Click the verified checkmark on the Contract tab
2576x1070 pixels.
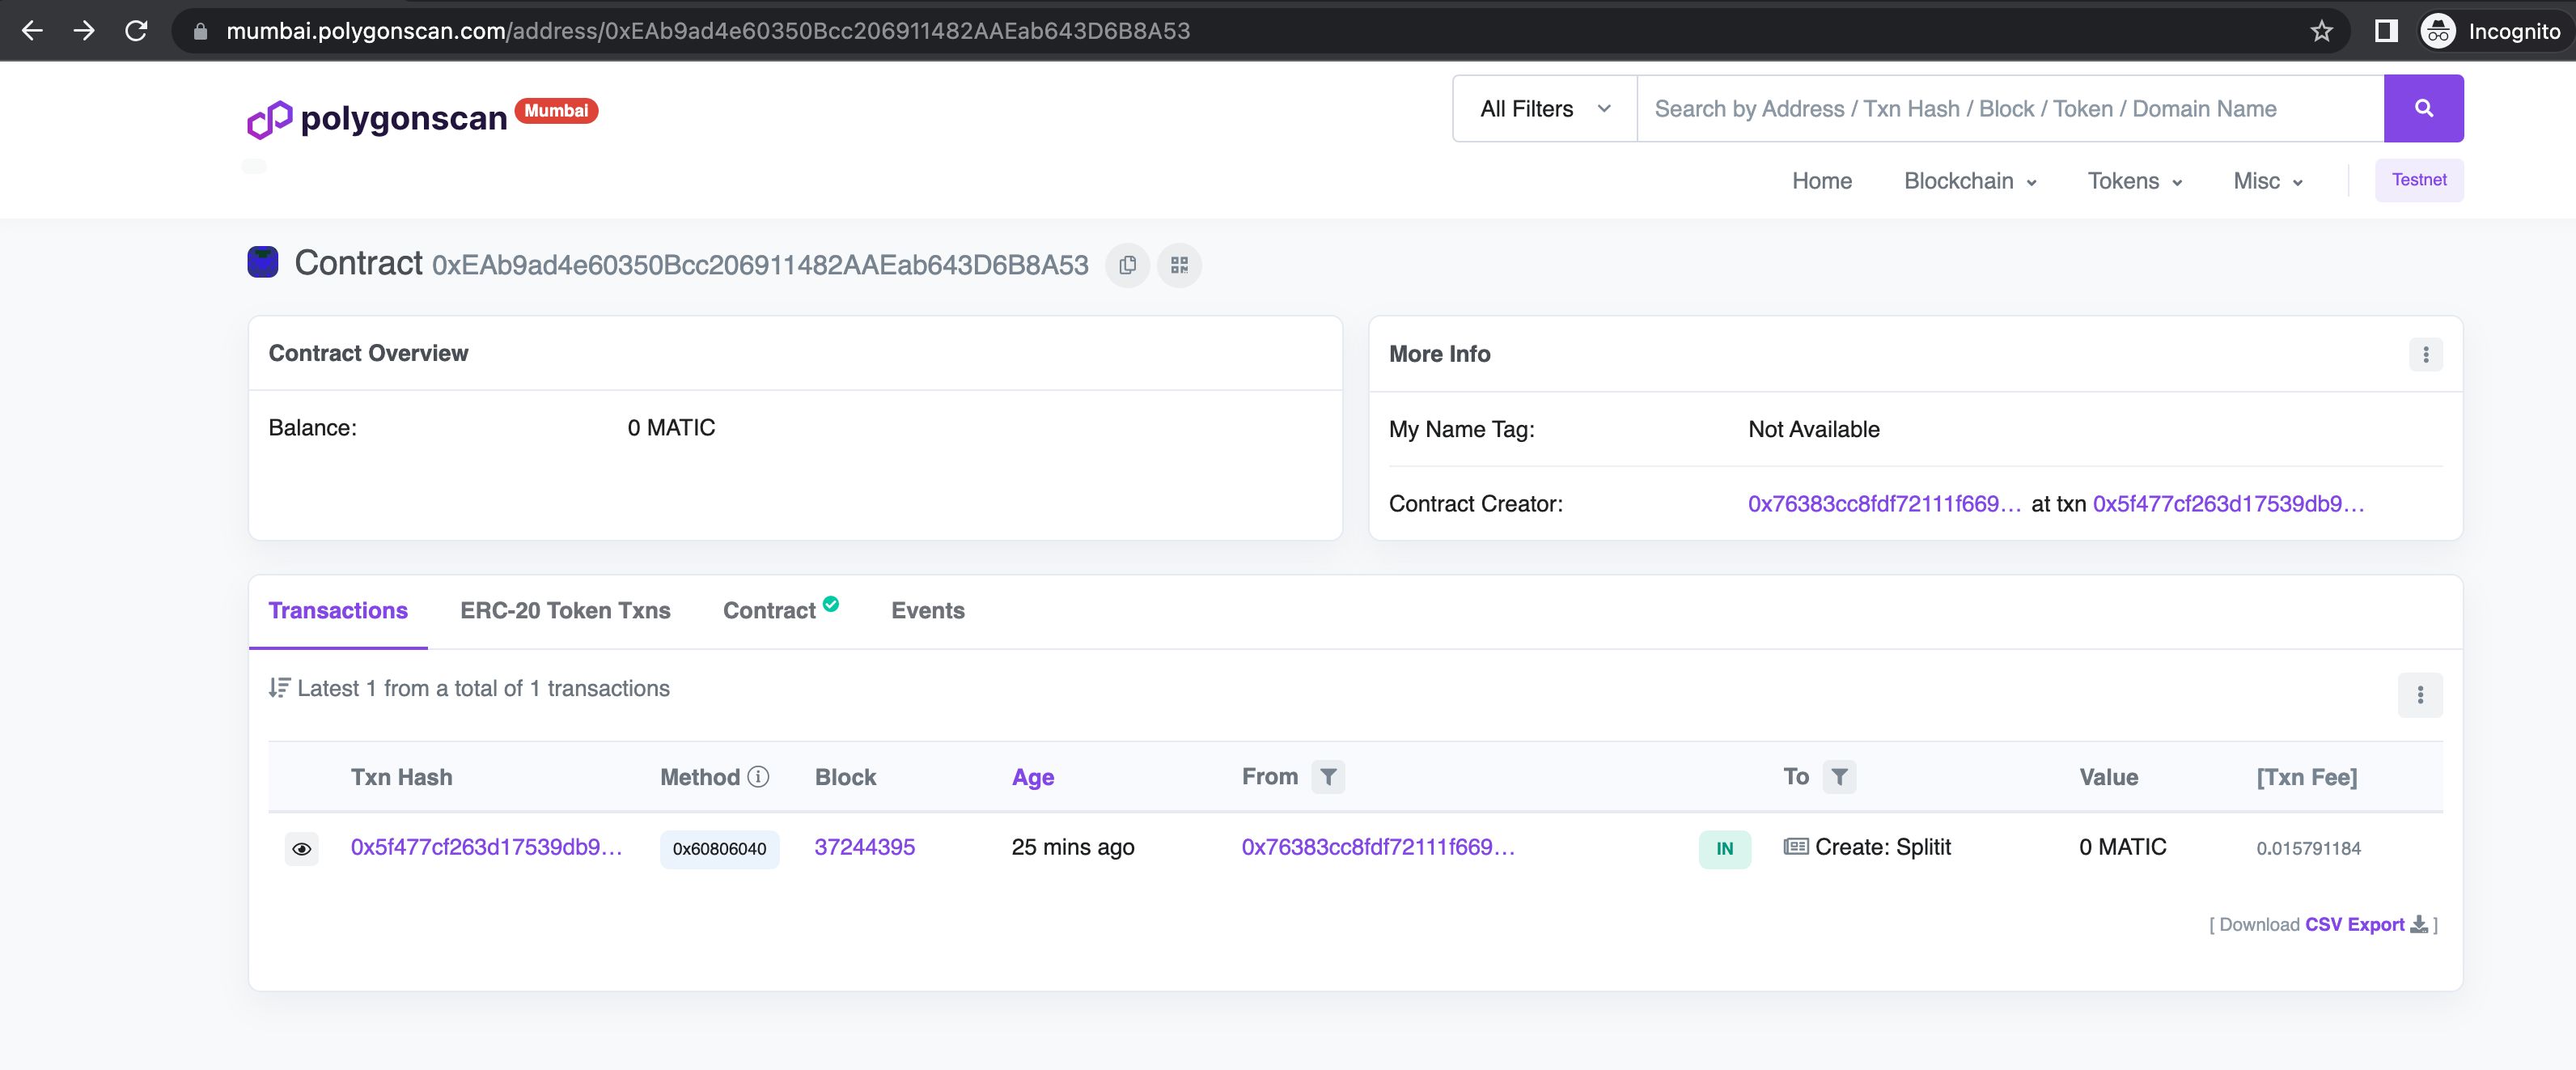pyautogui.click(x=831, y=603)
